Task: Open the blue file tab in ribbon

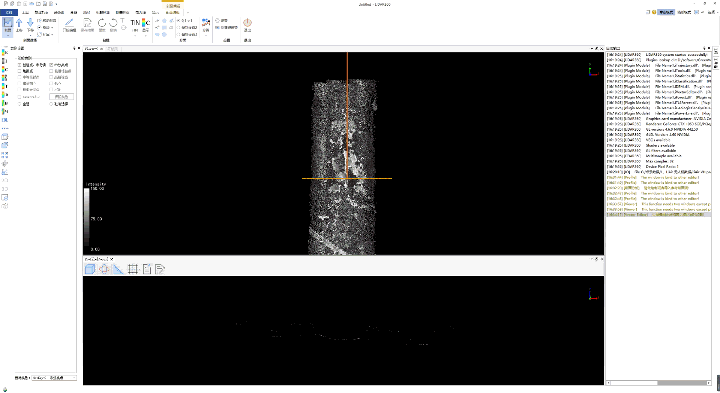Action: (x=9, y=12)
